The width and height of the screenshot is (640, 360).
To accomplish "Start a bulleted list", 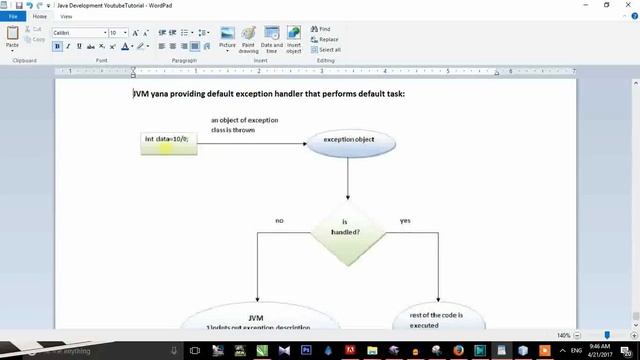I will [184, 33].
